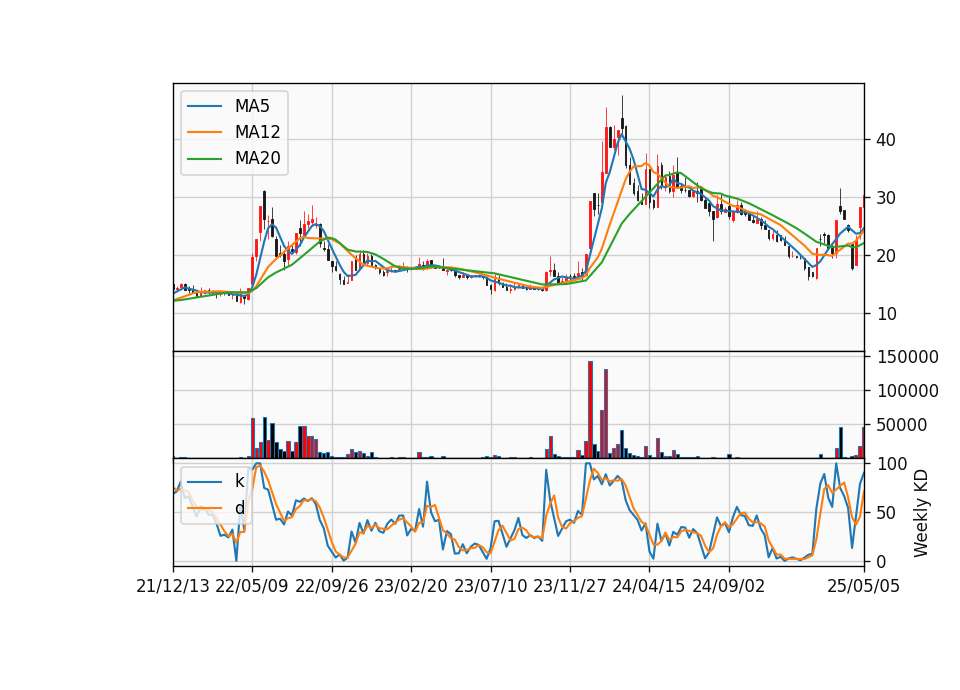This screenshot has height=690, width=960.
Task: Click the d legend label in the KD panel
Action: click(239, 508)
